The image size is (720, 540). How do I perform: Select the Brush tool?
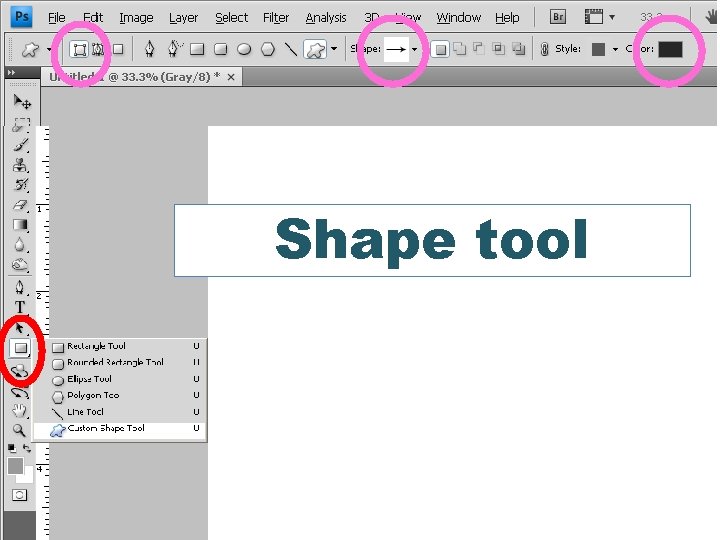point(21,145)
